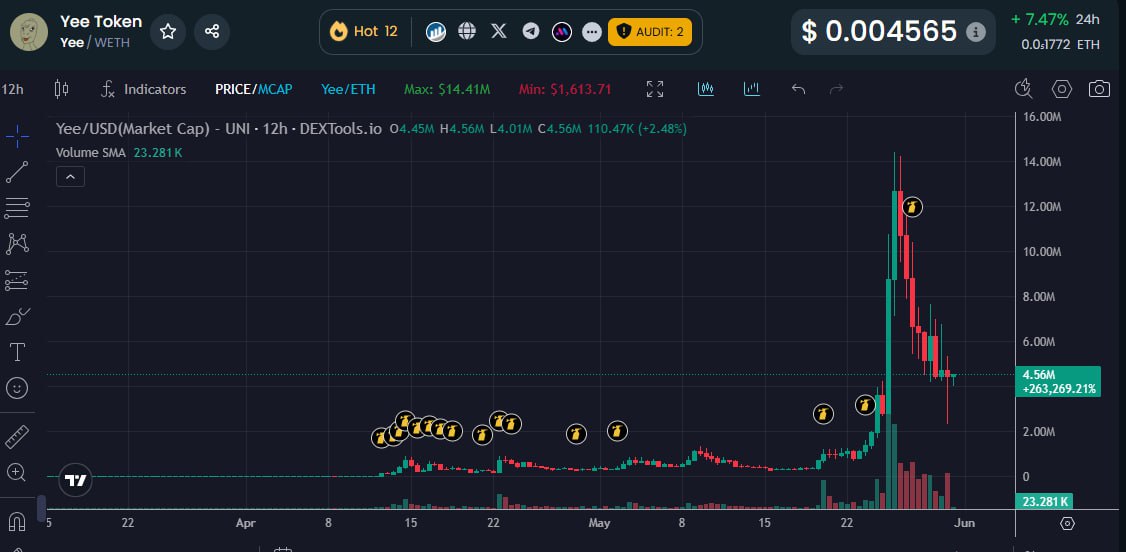1126x552 pixels.
Task: Redo the chart action
Action: [x=836, y=89]
